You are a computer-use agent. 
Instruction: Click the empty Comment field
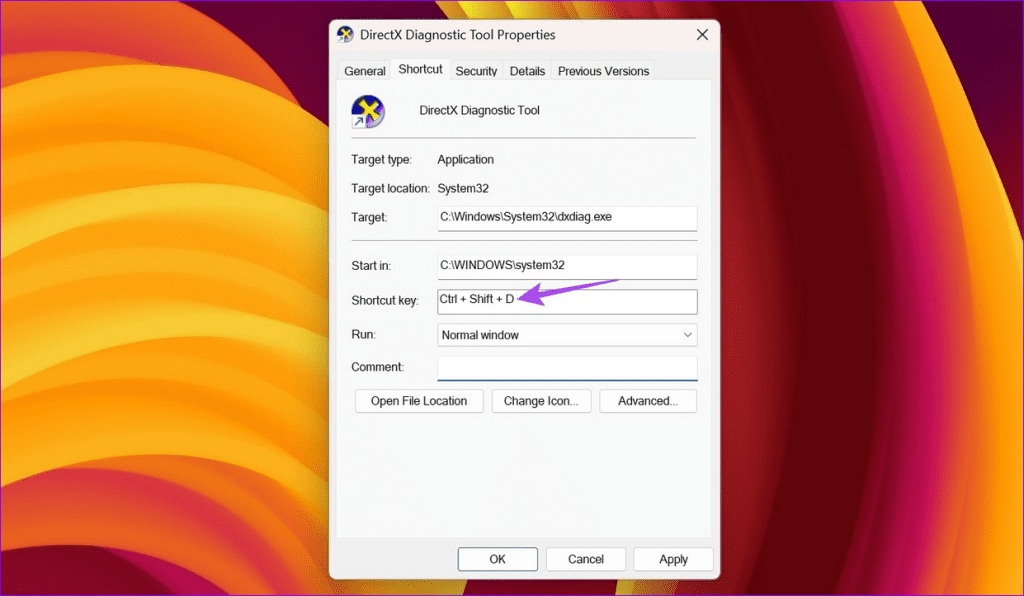pos(566,367)
